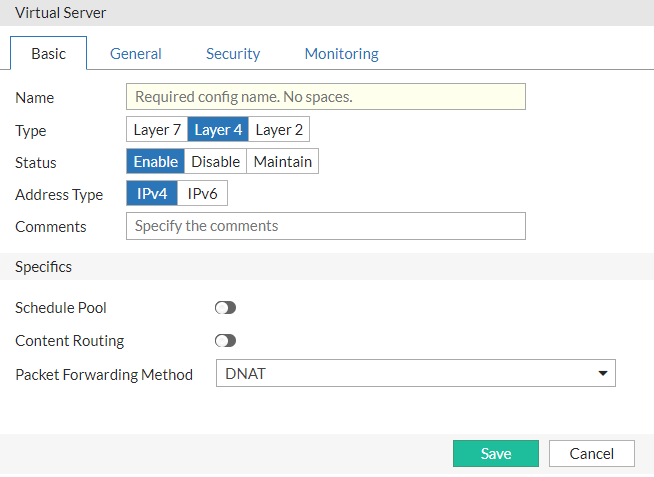Image resolution: width=654 pixels, height=477 pixels.
Task: Switch to the Basic tab
Action: coord(48,54)
